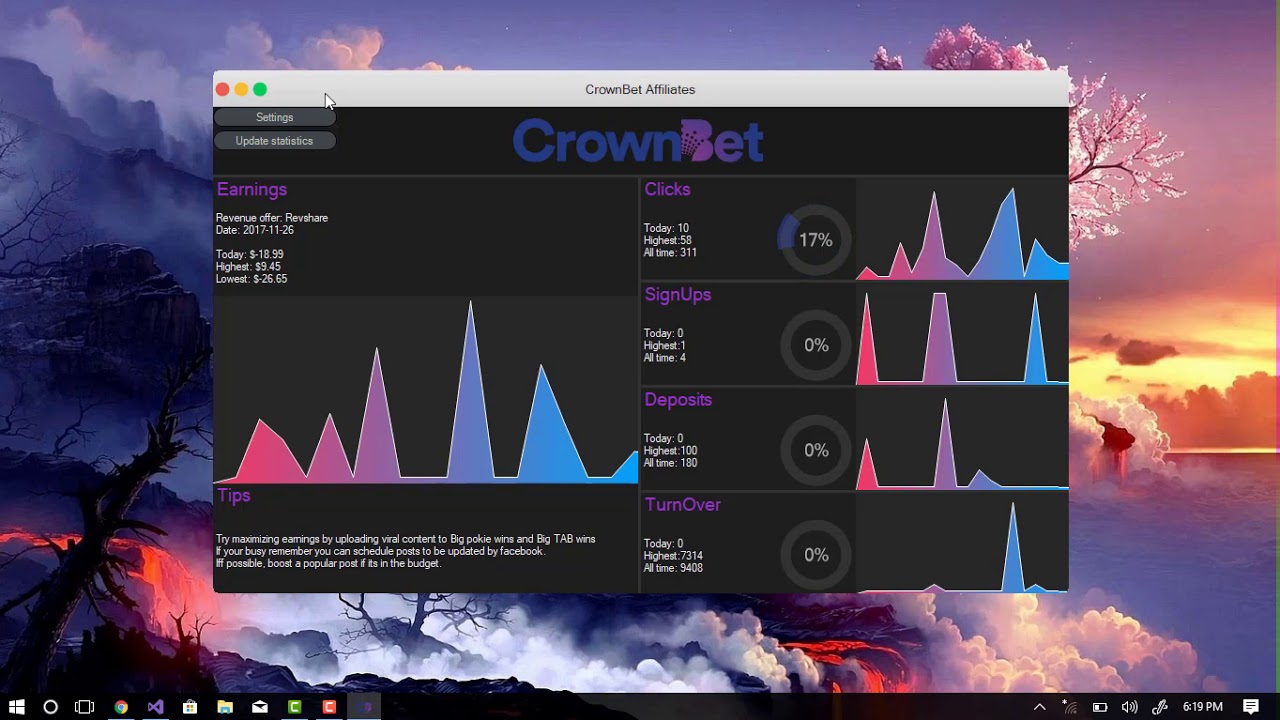Click 'Highest:7314' turnover value
The width and height of the screenshot is (1280, 720).
pos(673,556)
